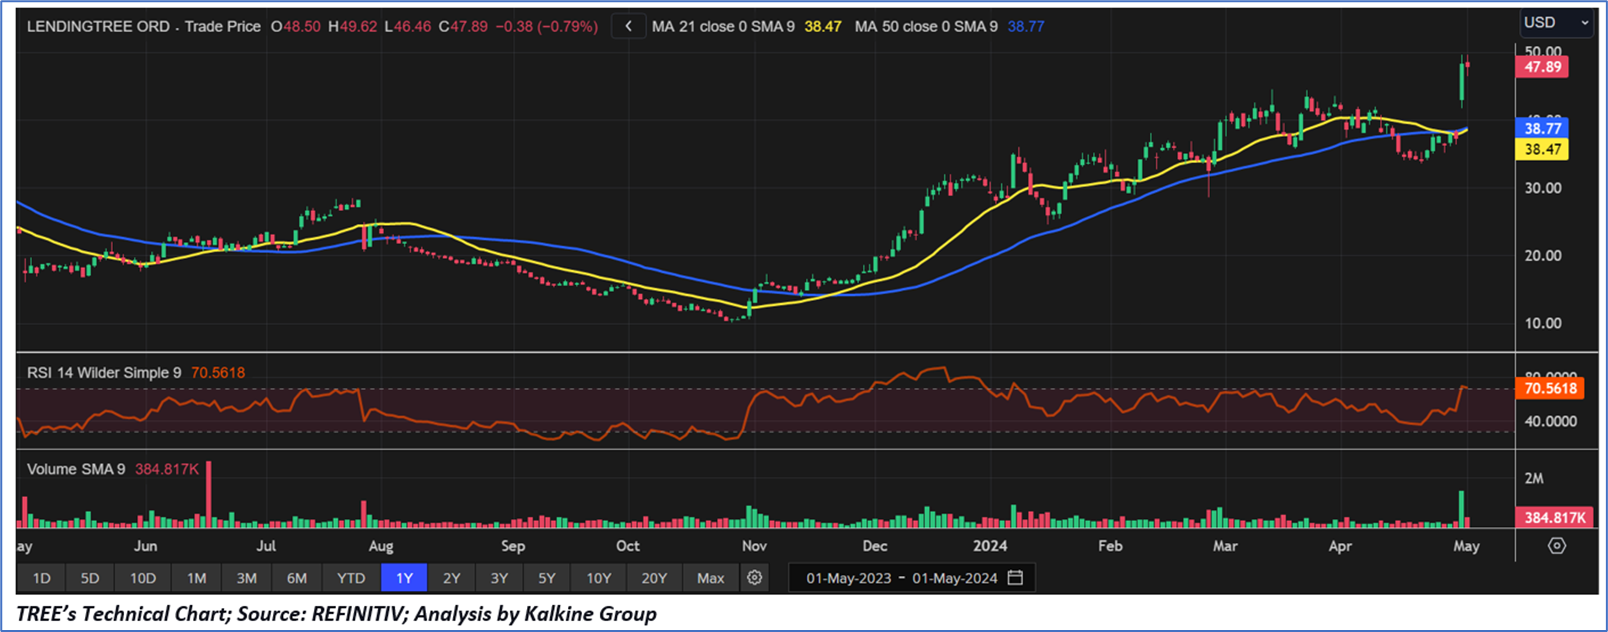Select the 10D time range
The height and width of the screenshot is (632, 1608).
(143, 578)
